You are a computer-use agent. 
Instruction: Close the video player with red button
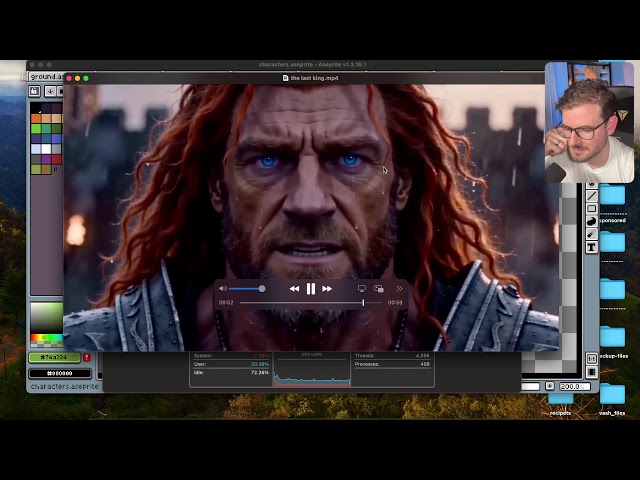(69, 78)
